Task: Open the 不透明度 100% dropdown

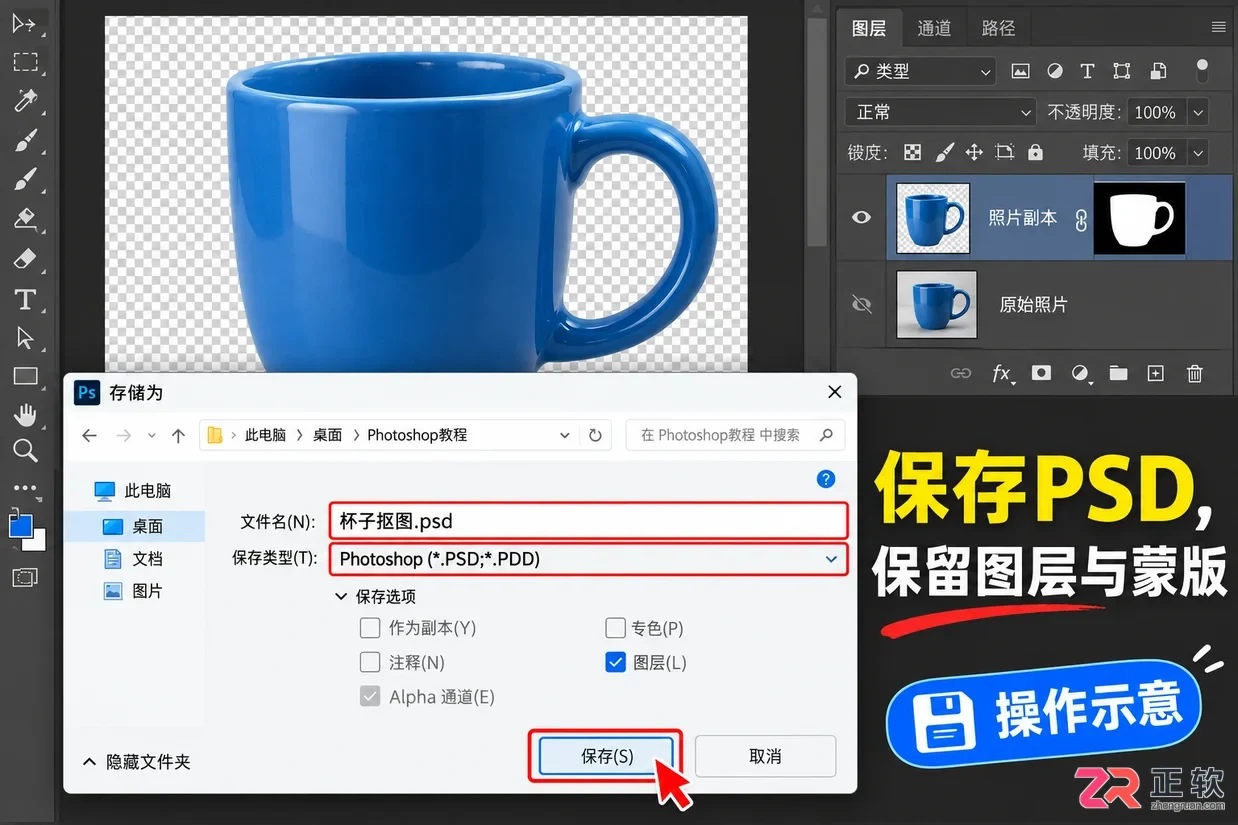Action: [x=1198, y=112]
